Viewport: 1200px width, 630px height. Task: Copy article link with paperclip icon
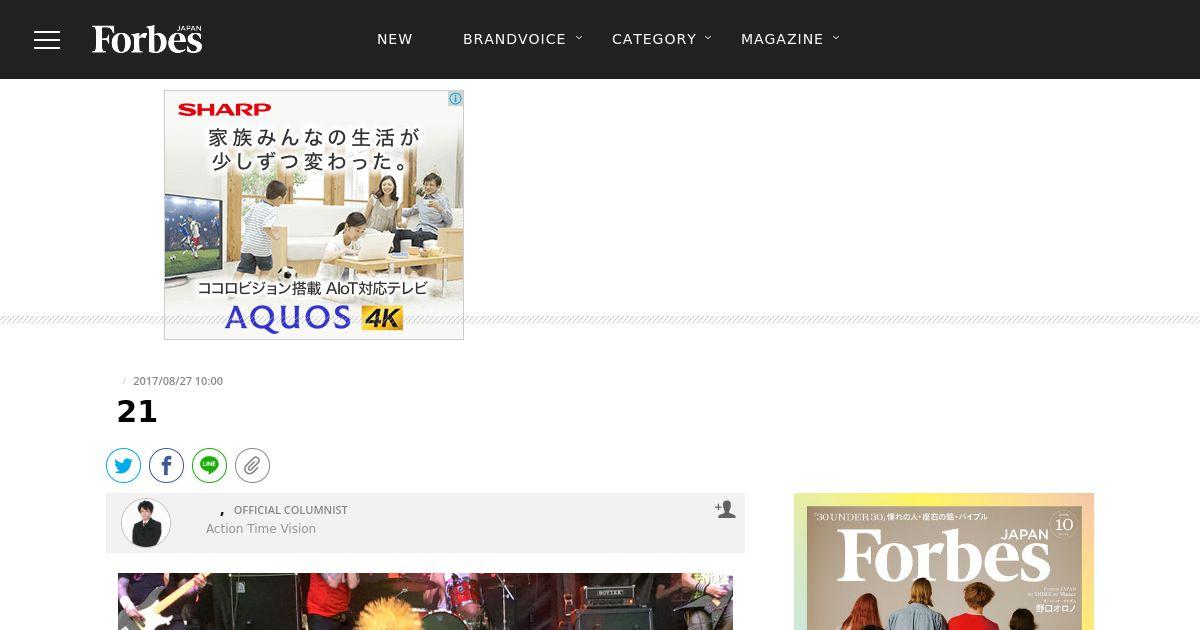(253, 465)
